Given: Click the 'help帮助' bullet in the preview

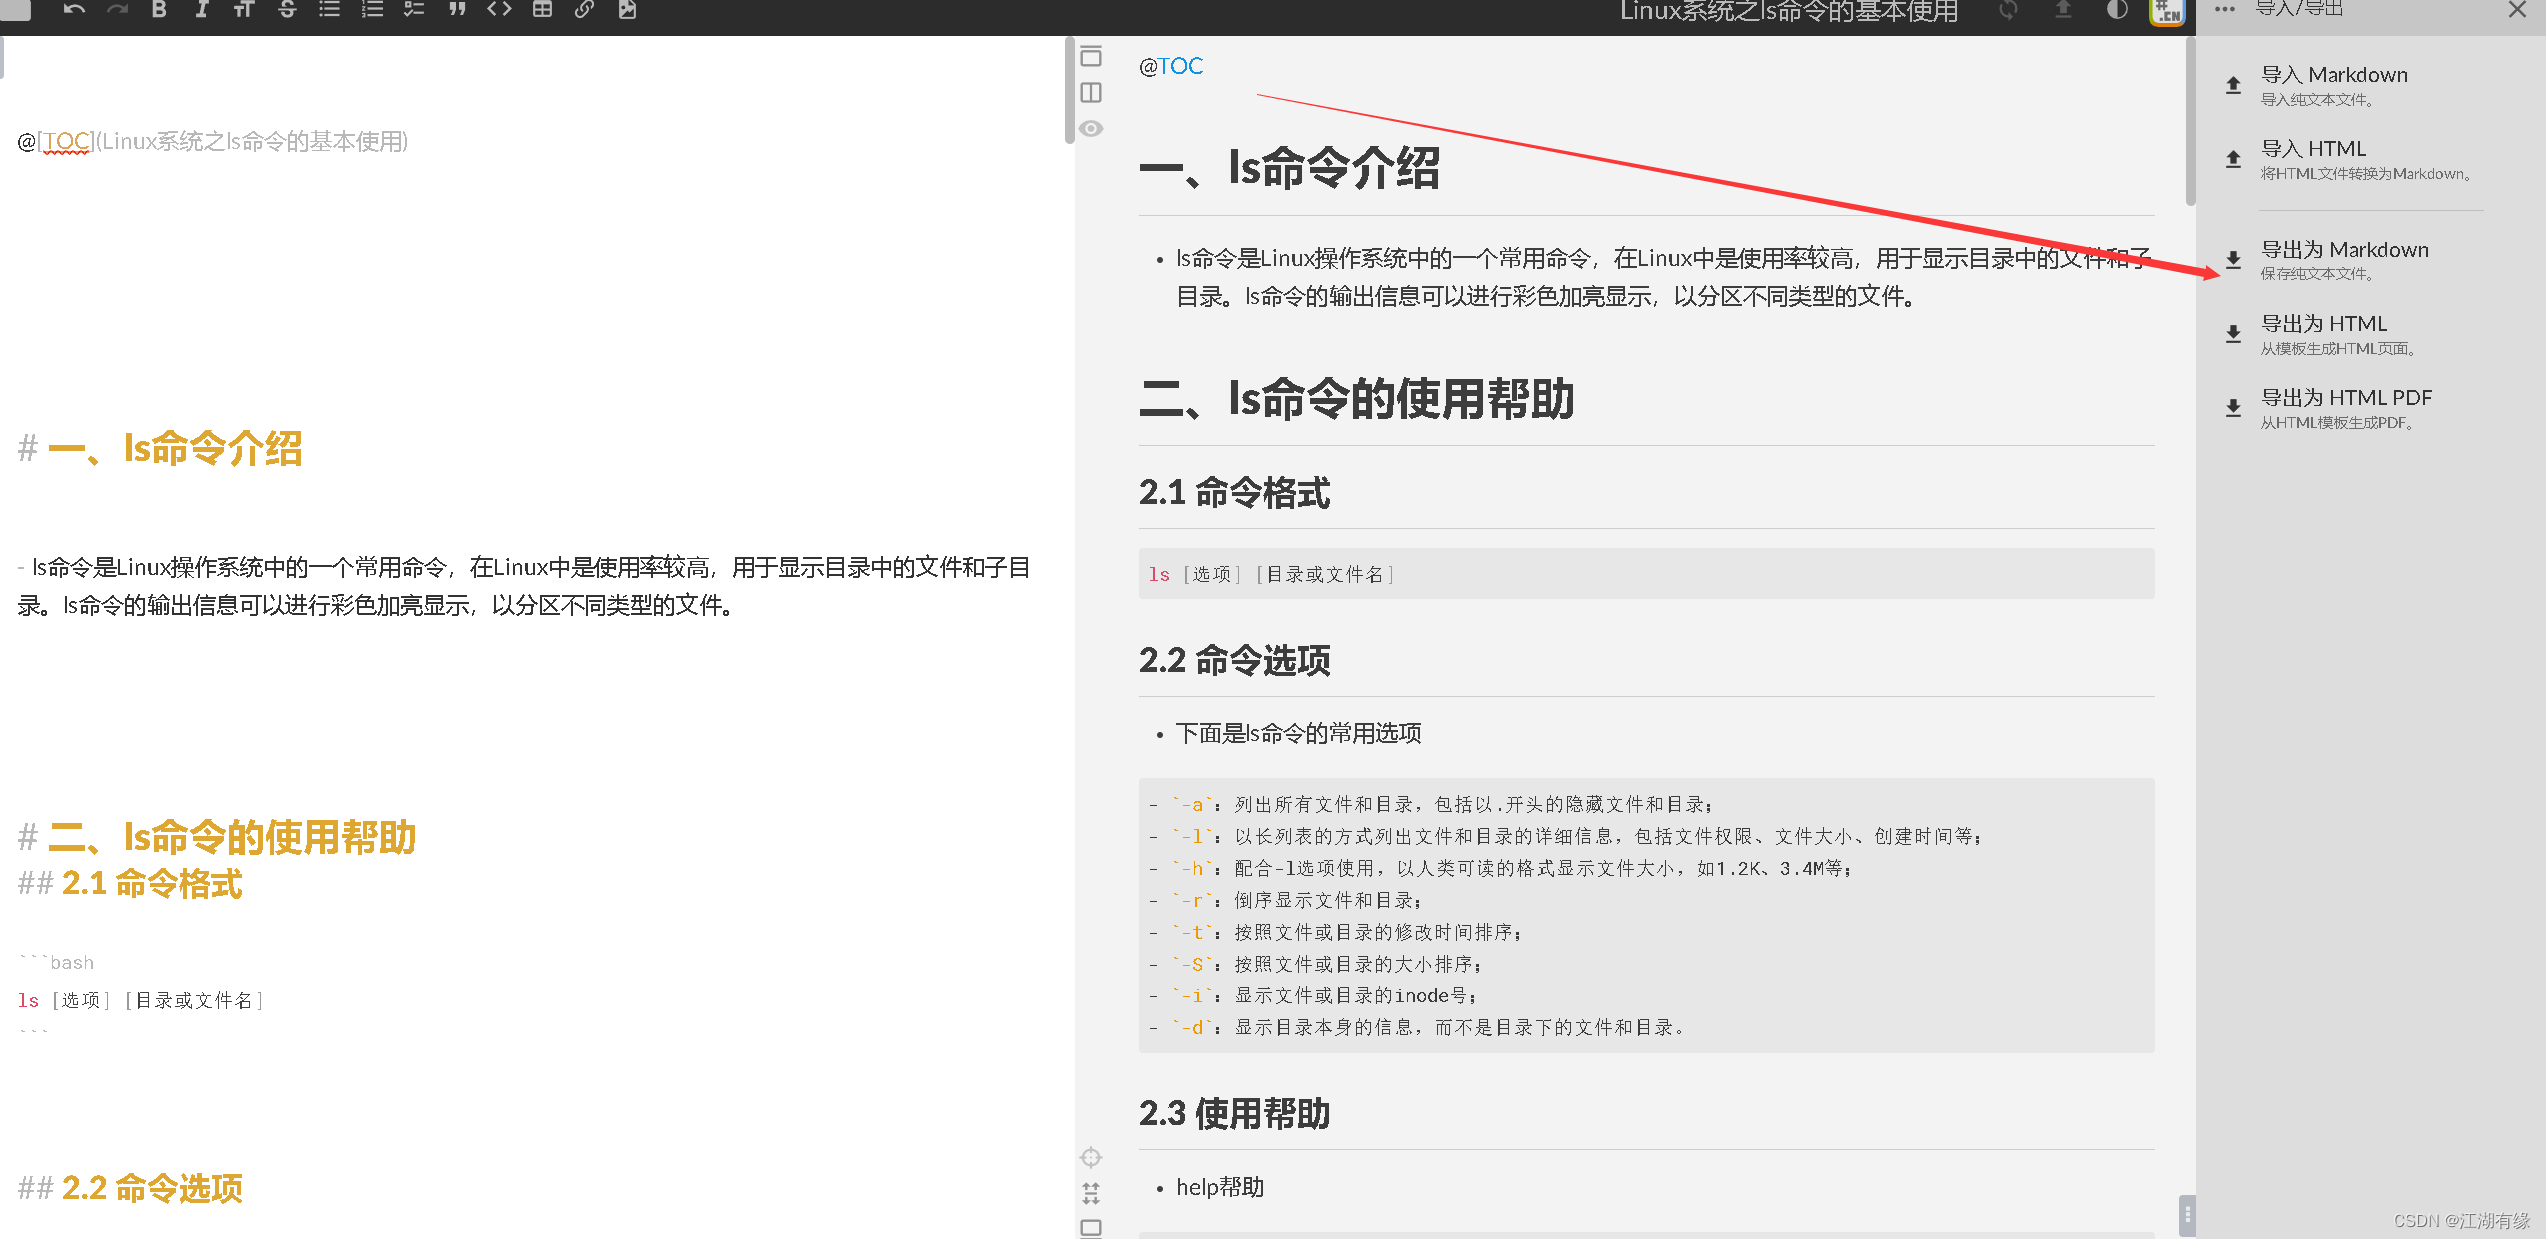Looking at the screenshot, I should click(x=1220, y=1187).
